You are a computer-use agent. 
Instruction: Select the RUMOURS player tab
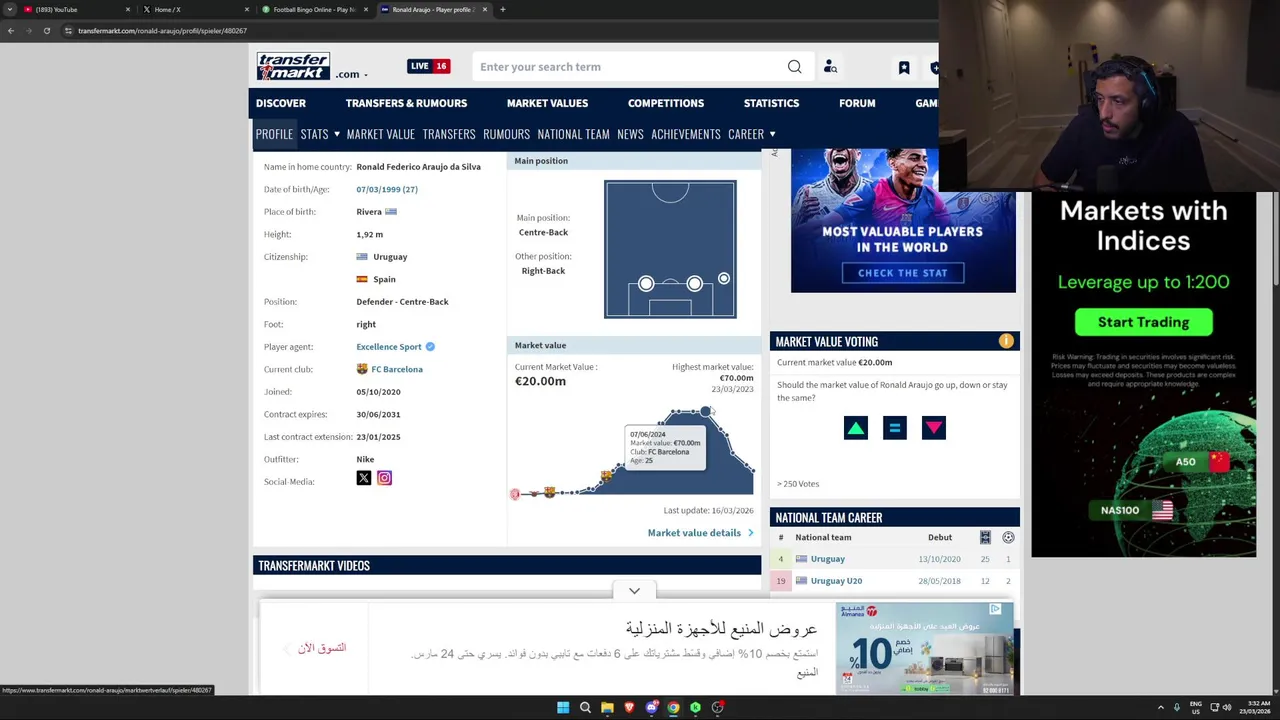[x=506, y=134]
